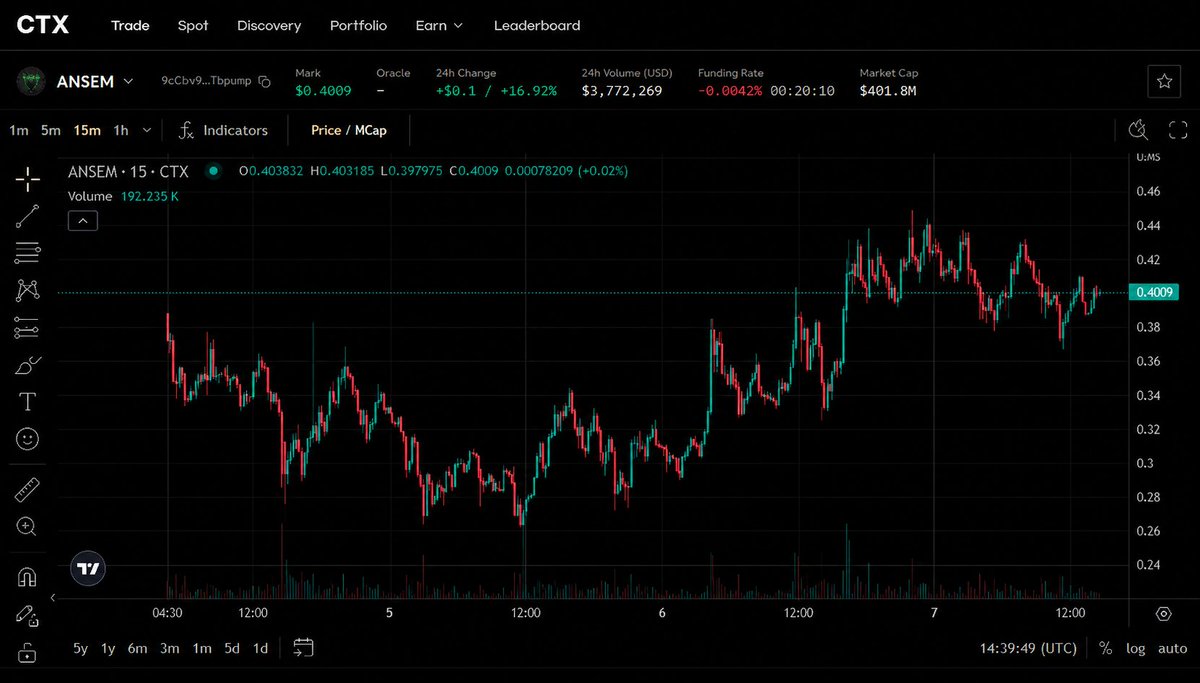The image size is (1200, 683).
Task: Open the Earn dropdown menu
Action: (x=439, y=25)
